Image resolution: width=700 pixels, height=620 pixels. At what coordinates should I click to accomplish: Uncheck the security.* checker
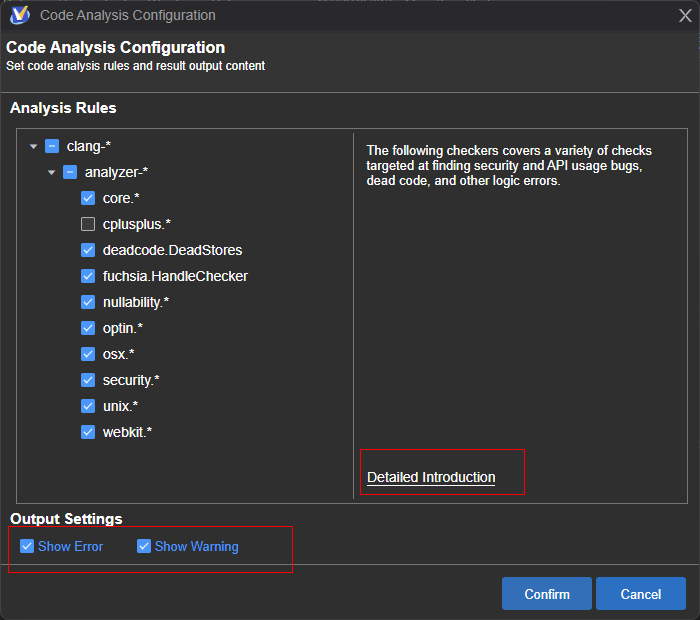[88, 380]
